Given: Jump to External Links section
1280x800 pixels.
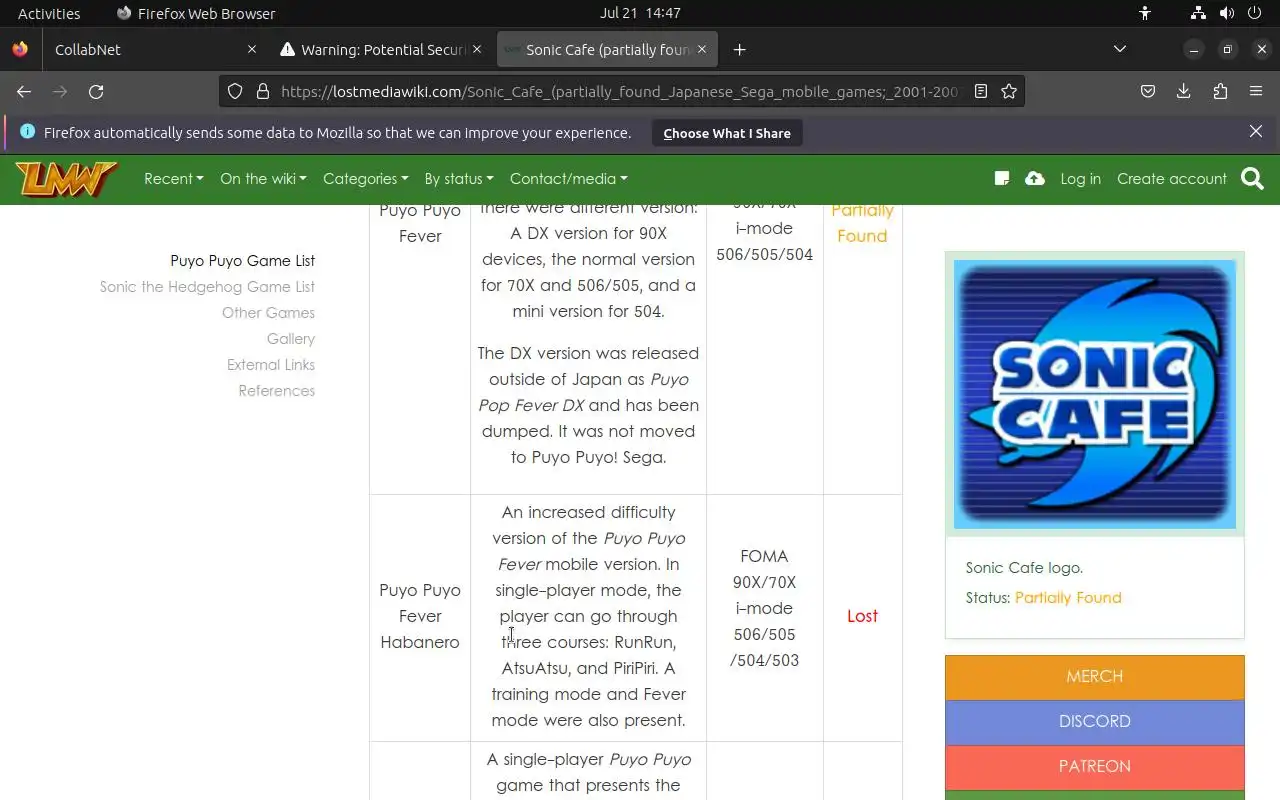Looking at the screenshot, I should [x=271, y=365].
